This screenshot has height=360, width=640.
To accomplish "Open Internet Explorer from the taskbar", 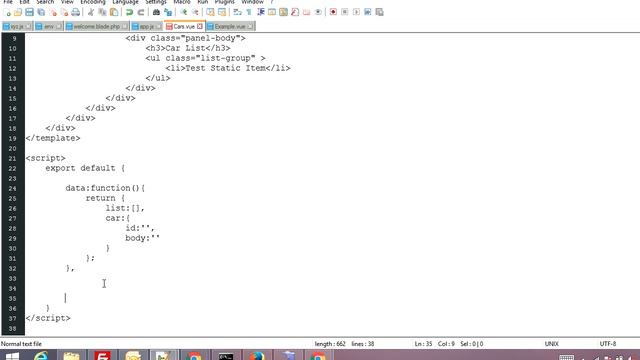I will [41, 356].
